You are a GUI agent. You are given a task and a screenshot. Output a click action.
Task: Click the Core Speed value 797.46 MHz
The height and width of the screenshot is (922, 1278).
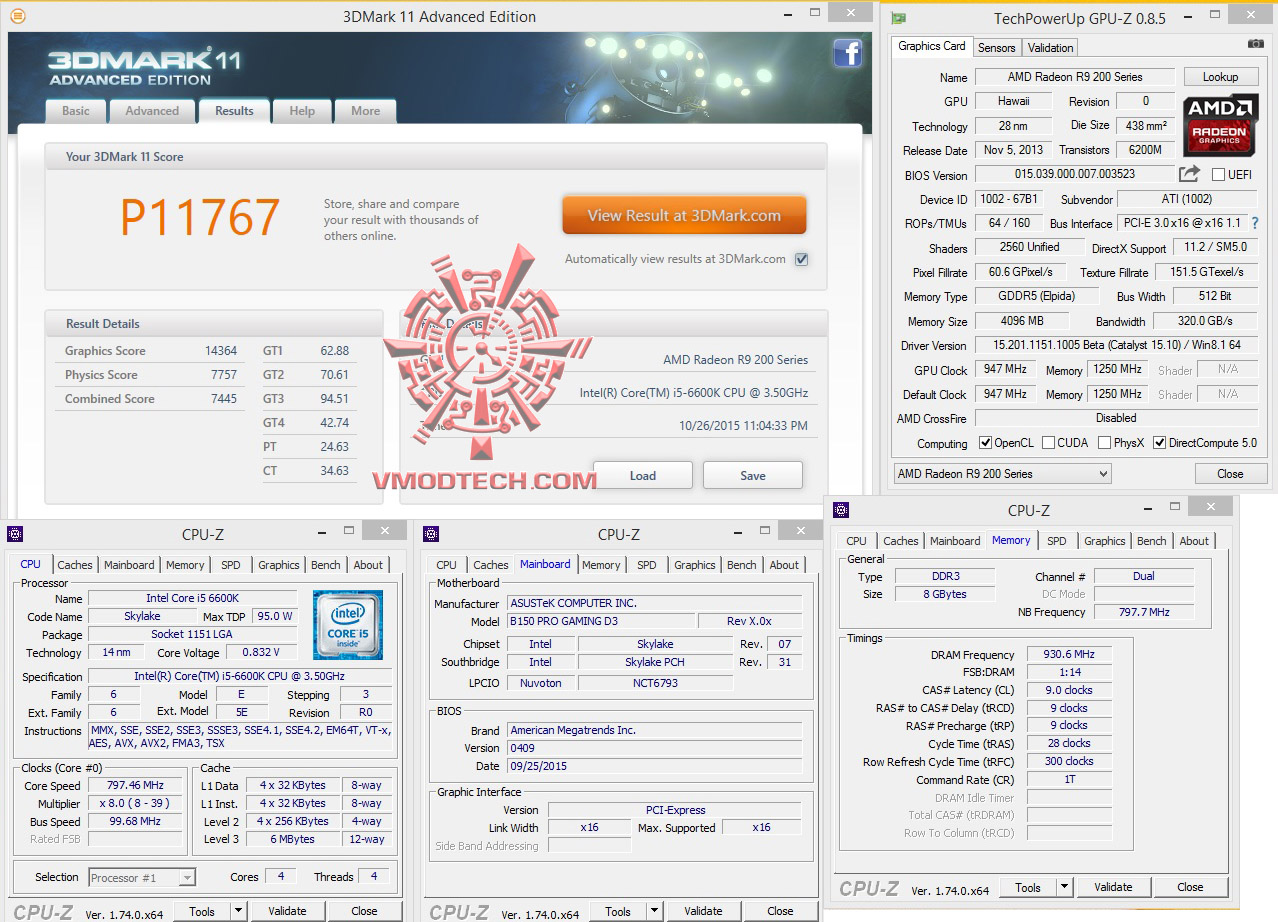pos(135,785)
